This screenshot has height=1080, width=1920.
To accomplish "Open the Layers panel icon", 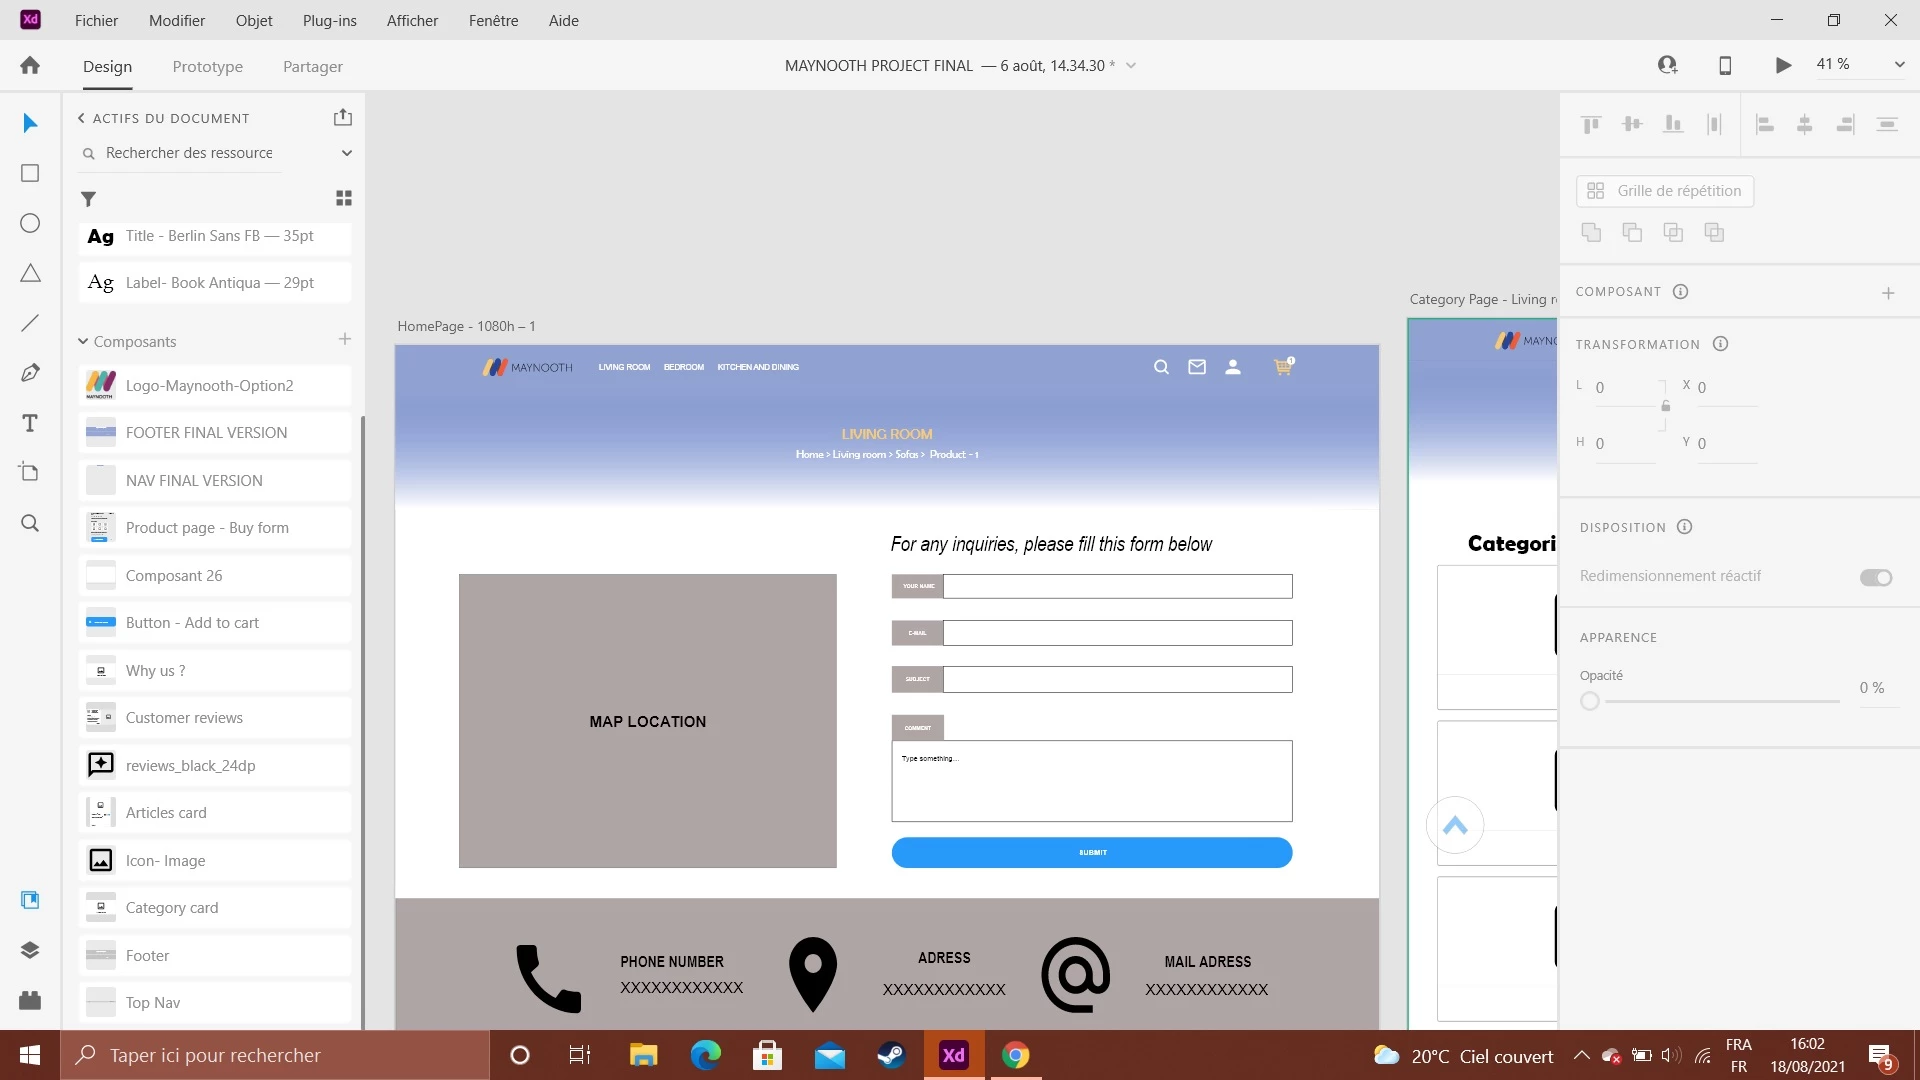I will click(30, 950).
